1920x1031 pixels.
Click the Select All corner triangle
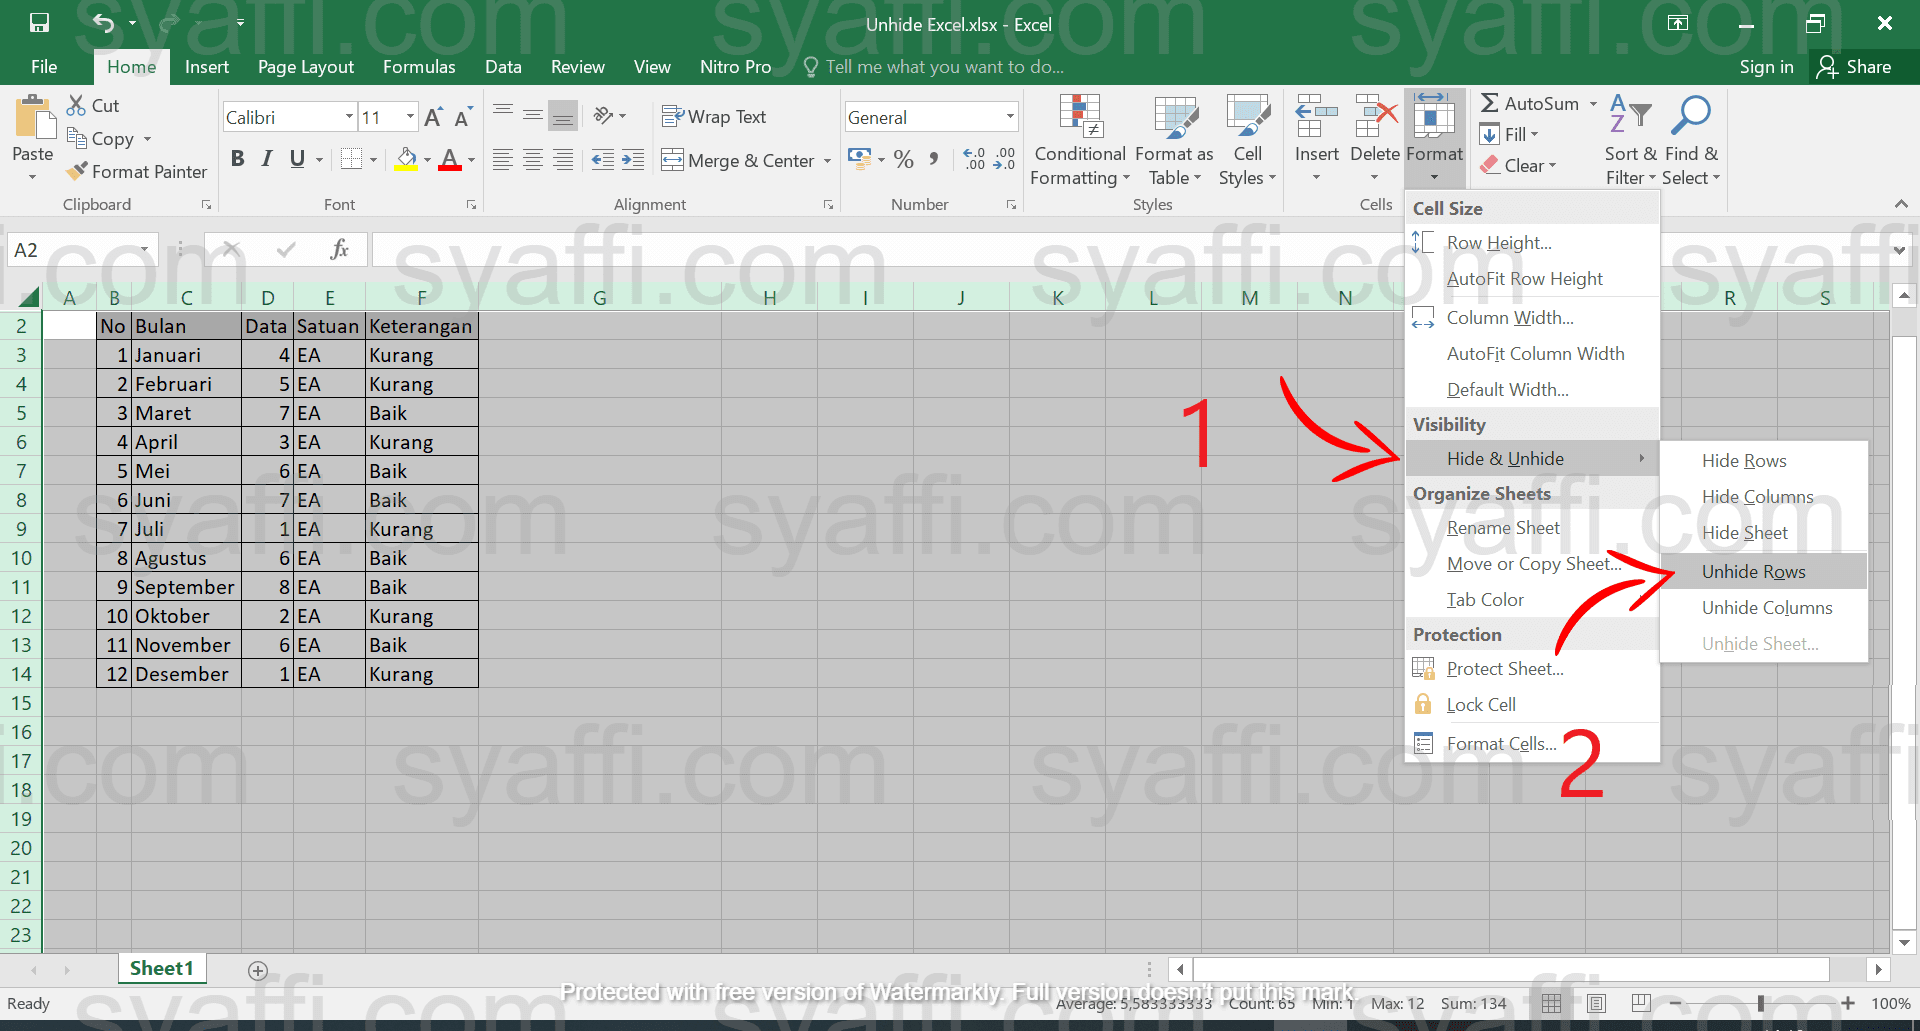(29, 297)
